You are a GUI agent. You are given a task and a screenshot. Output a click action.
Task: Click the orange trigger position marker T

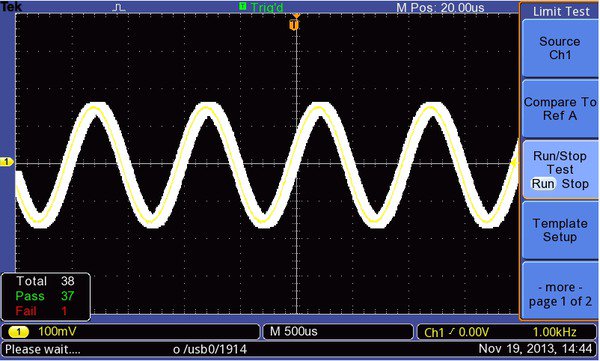294,25
